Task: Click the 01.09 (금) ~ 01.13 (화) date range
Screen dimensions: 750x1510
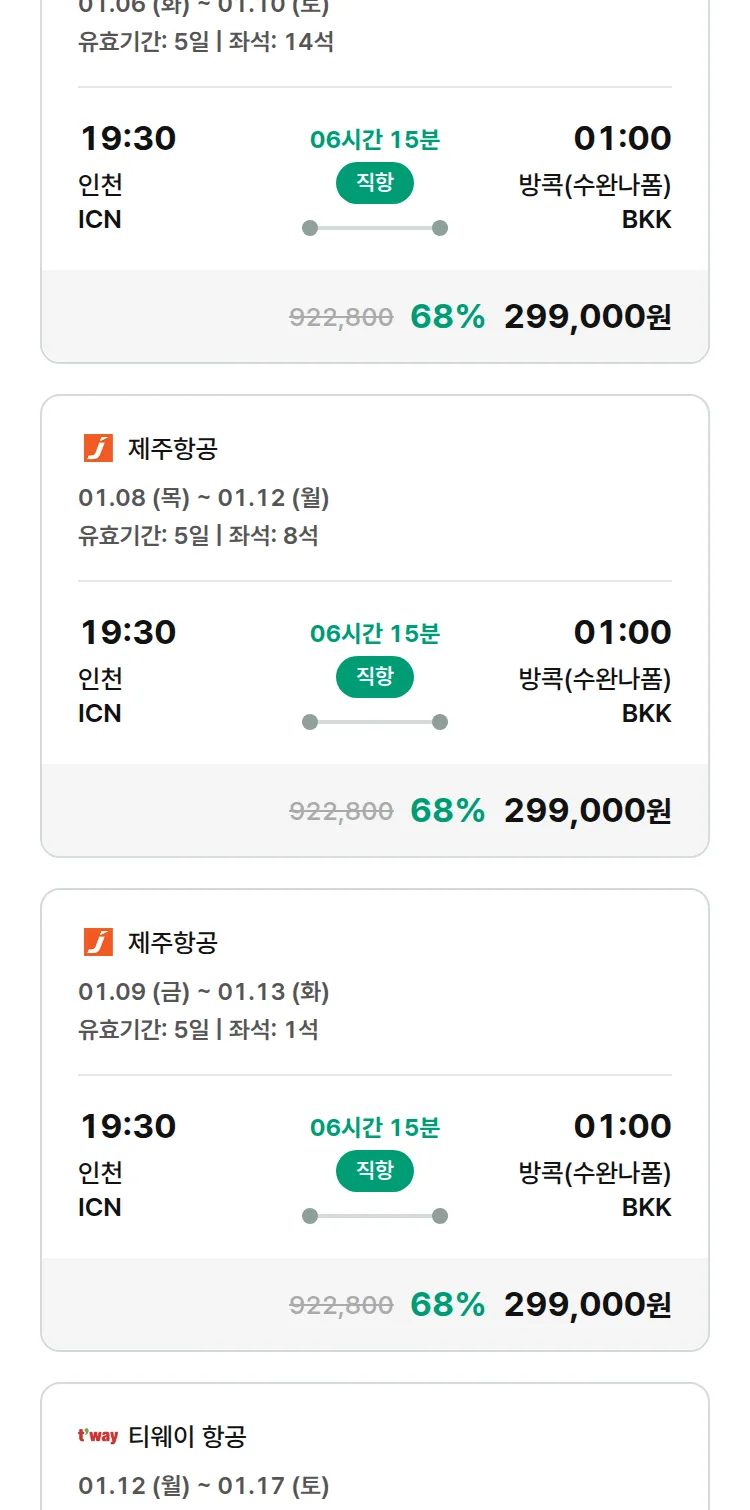Action: click(x=204, y=992)
